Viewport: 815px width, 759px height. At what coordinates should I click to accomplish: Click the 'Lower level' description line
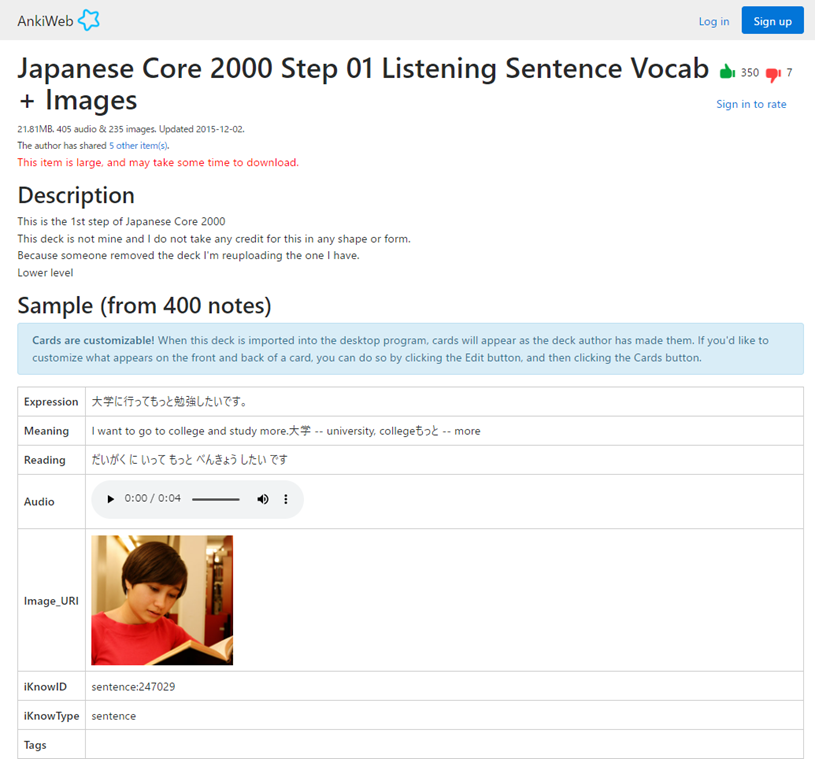[x=45, y=273]
